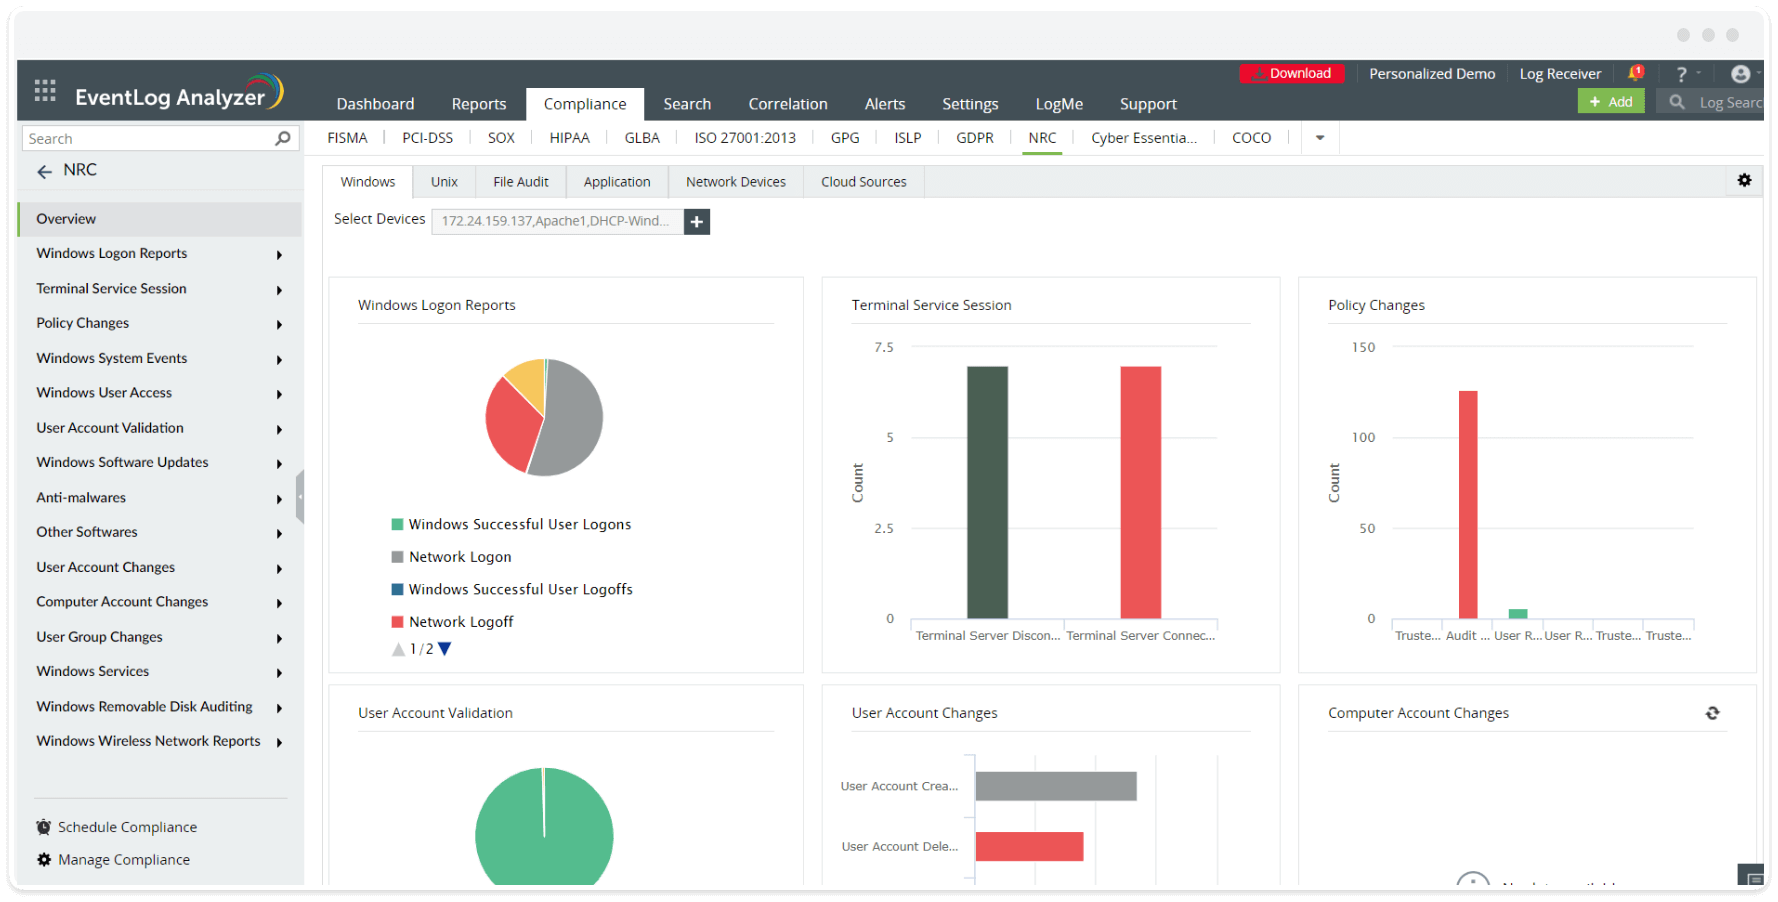Click the Log Search magnifier icon

pos(1677,102)
